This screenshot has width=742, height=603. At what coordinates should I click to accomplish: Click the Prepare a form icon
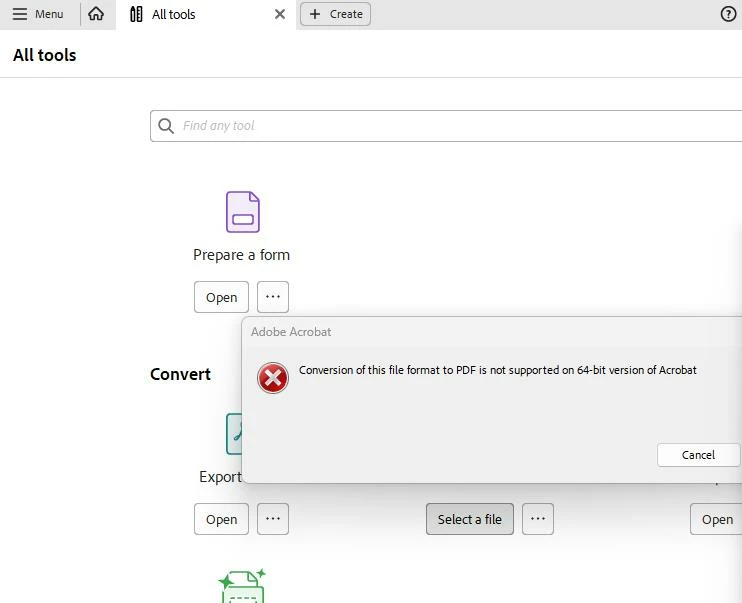[243, 212]
